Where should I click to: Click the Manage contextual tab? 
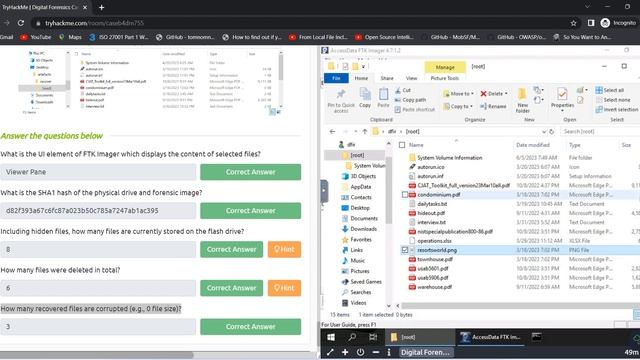(x=445, y=67)
